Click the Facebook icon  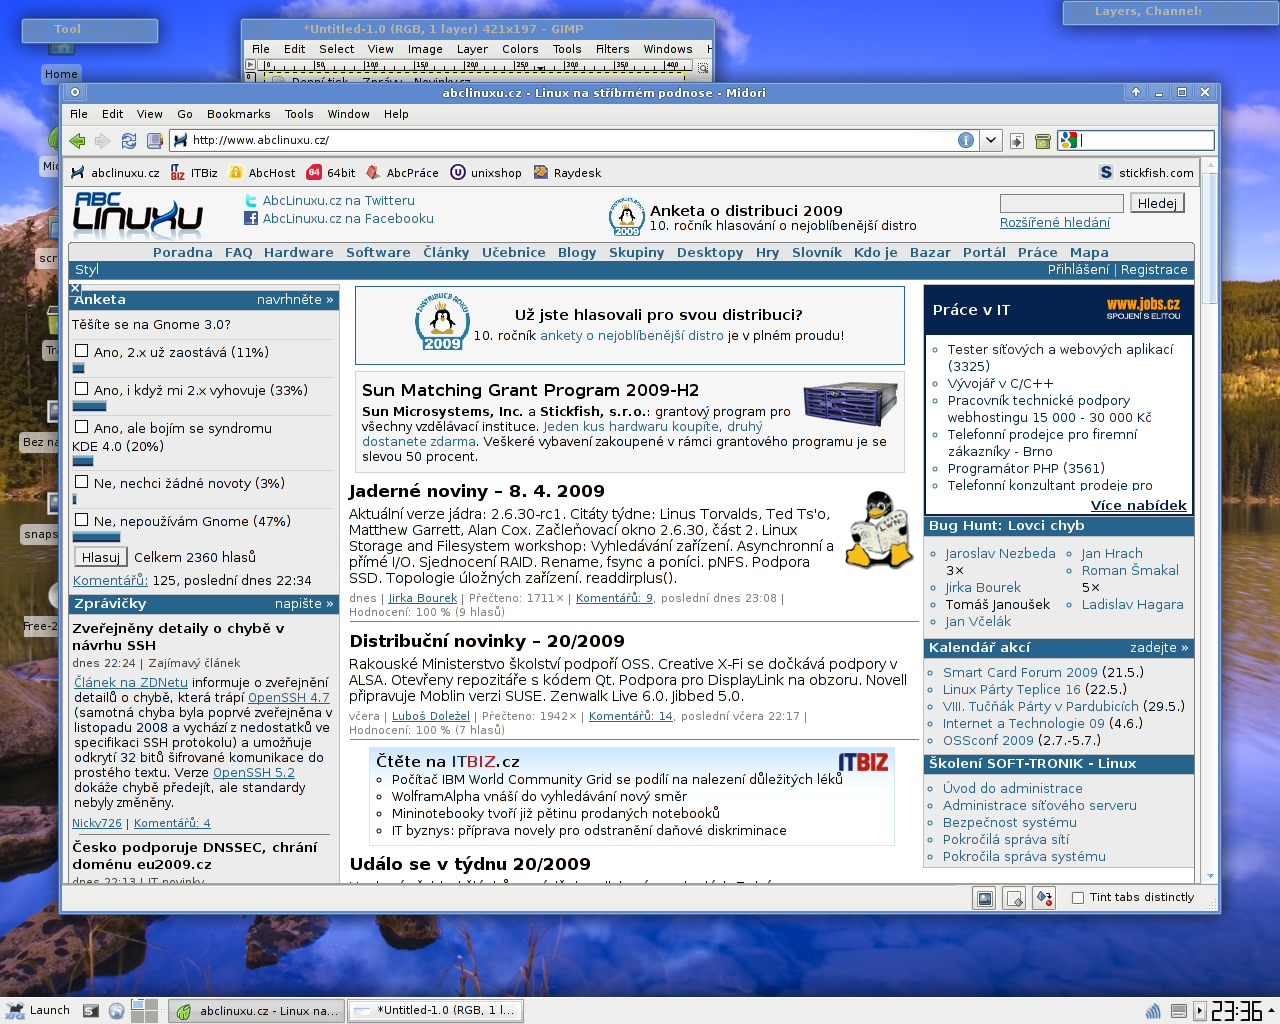(251, 218)
